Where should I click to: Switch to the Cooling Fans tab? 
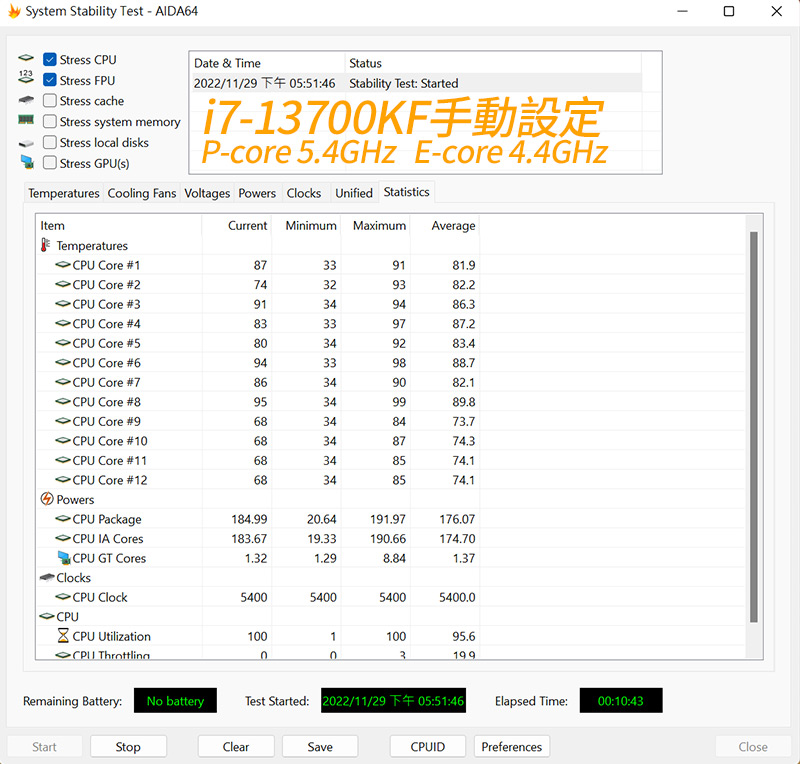(142, 193)
